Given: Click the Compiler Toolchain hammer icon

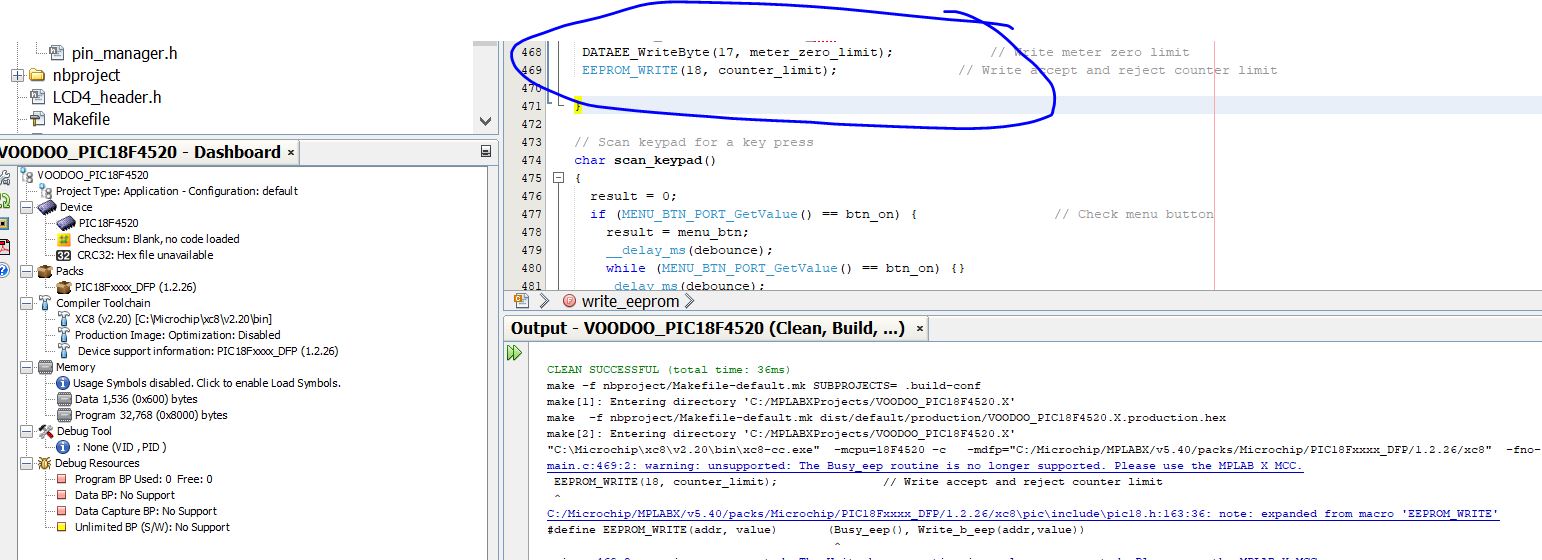Looking at the screenshot, I should (45, 303).
